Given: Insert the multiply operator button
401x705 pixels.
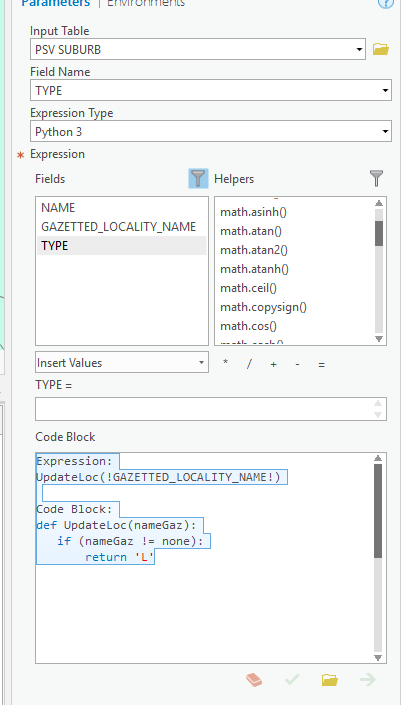Looking at the screenshot, I should click(225, 364).
